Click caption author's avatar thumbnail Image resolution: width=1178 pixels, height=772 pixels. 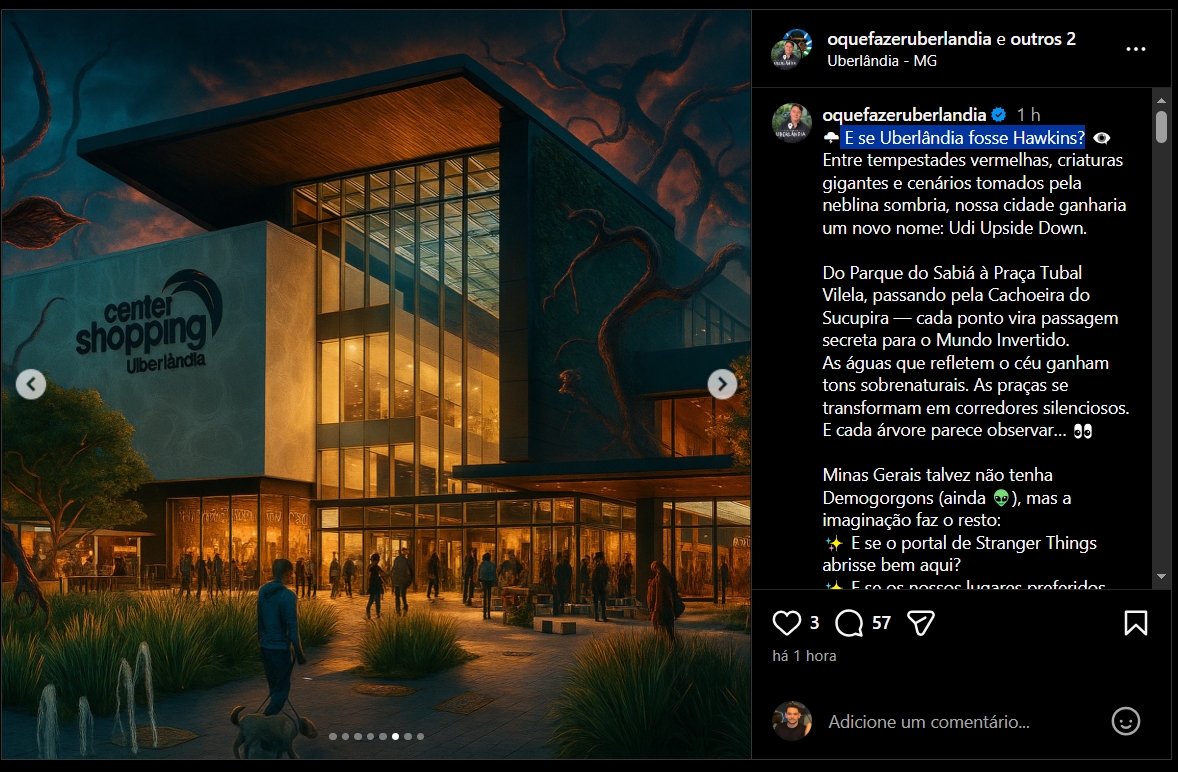coord(792,123)
